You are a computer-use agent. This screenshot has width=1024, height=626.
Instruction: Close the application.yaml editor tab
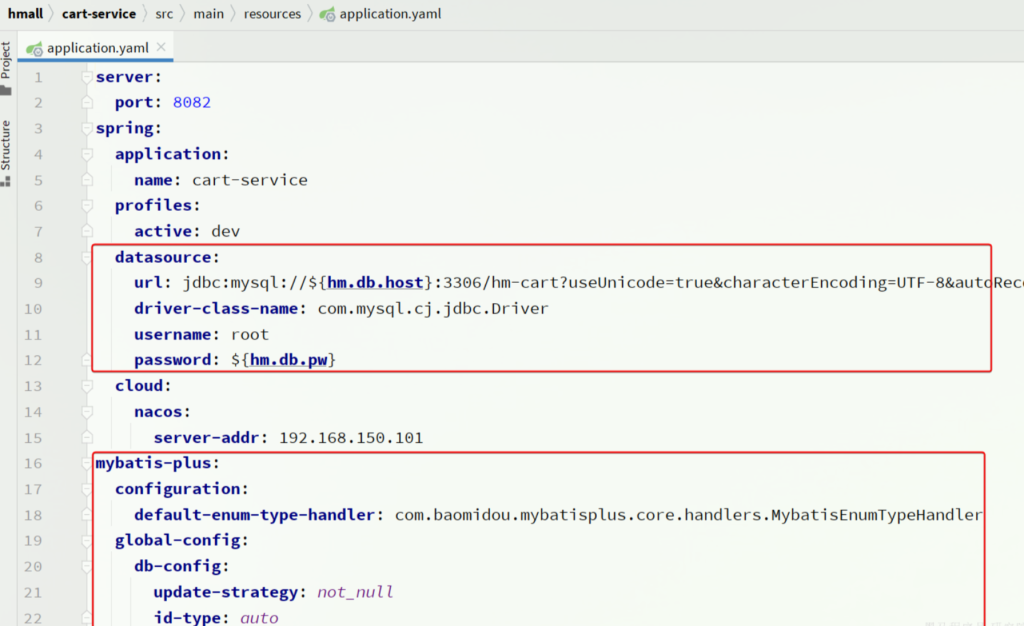coord(162,47)
